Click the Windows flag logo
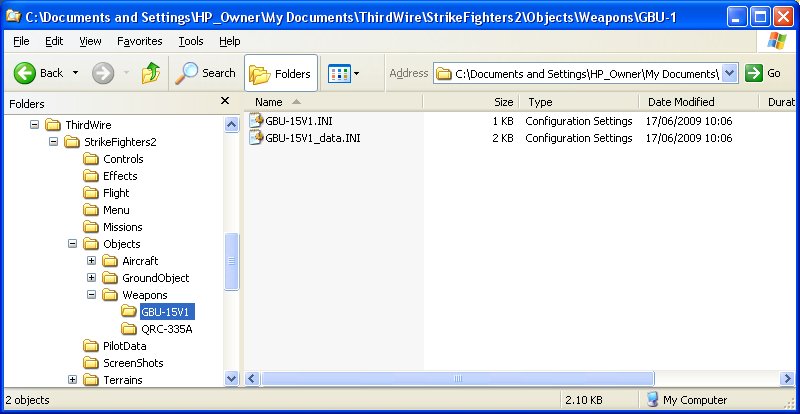The image size is (800, 414). point(777,41)
